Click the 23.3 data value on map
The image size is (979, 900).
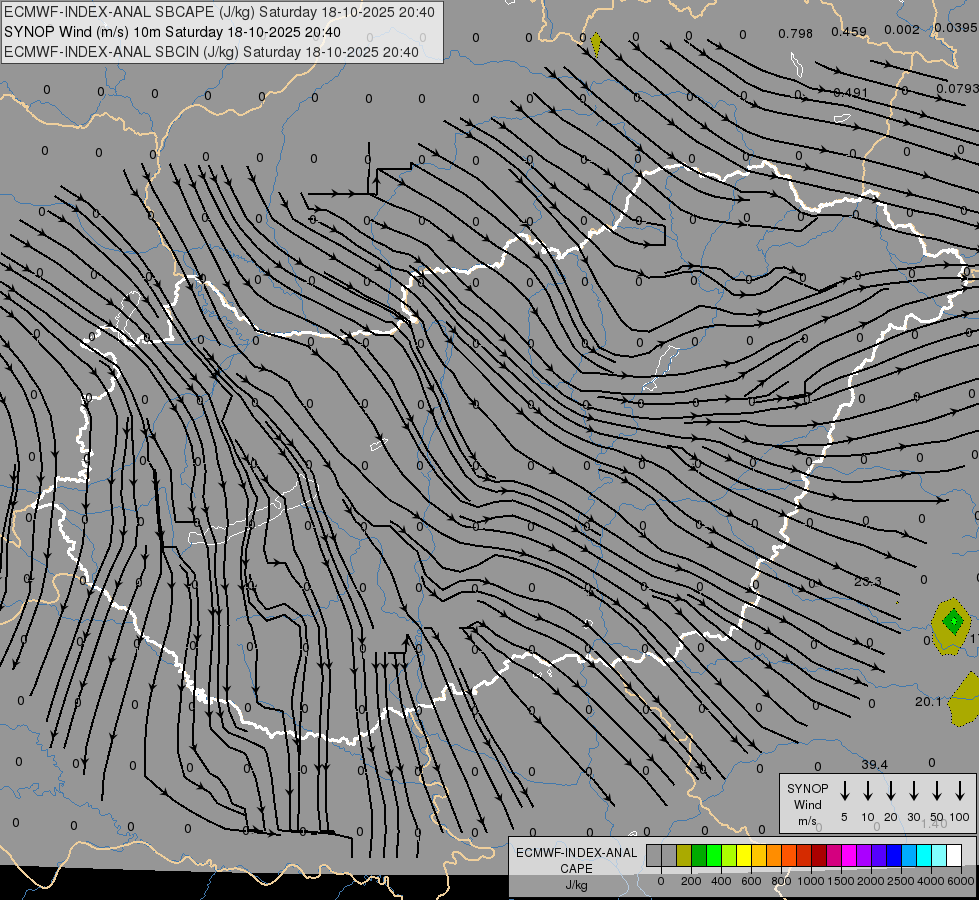tap(867, 581)
